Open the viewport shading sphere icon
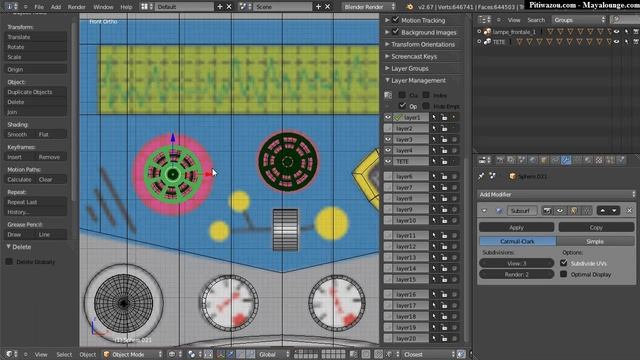Image resolution: width=640 pixels, height=360 pixels. click(x=172, y=354)
